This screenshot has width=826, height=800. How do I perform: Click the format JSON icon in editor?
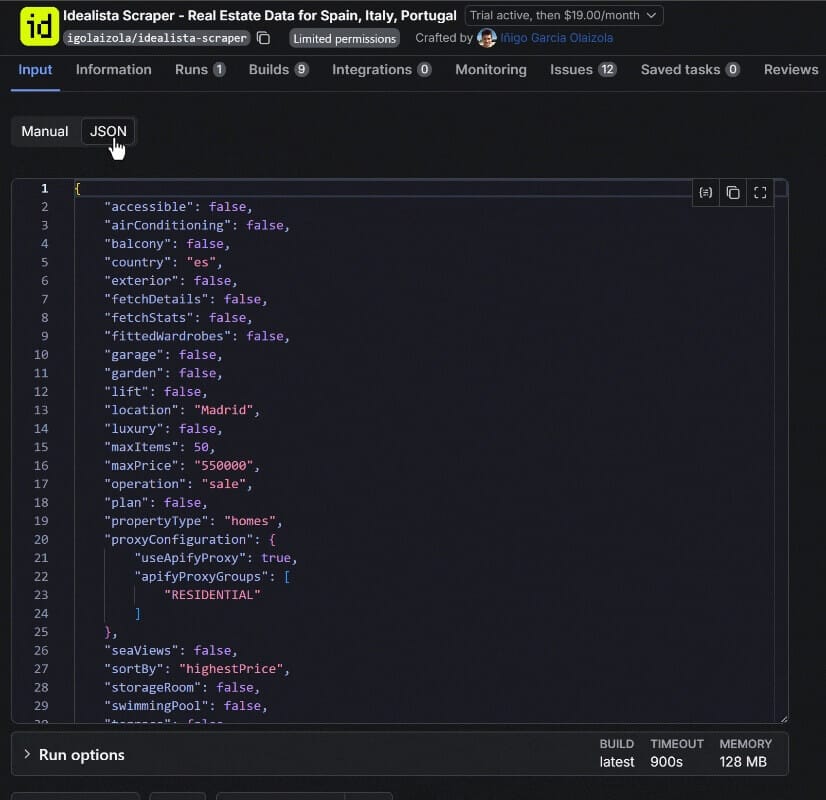pos(706,193)
